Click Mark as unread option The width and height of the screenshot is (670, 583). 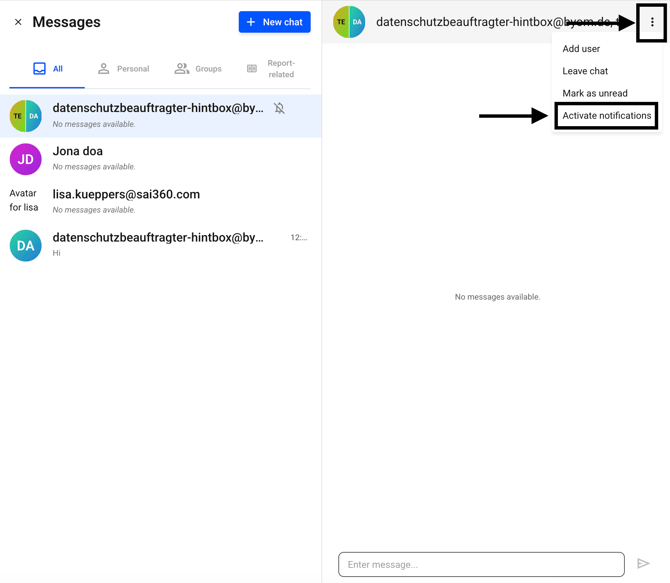coord(595,93)
